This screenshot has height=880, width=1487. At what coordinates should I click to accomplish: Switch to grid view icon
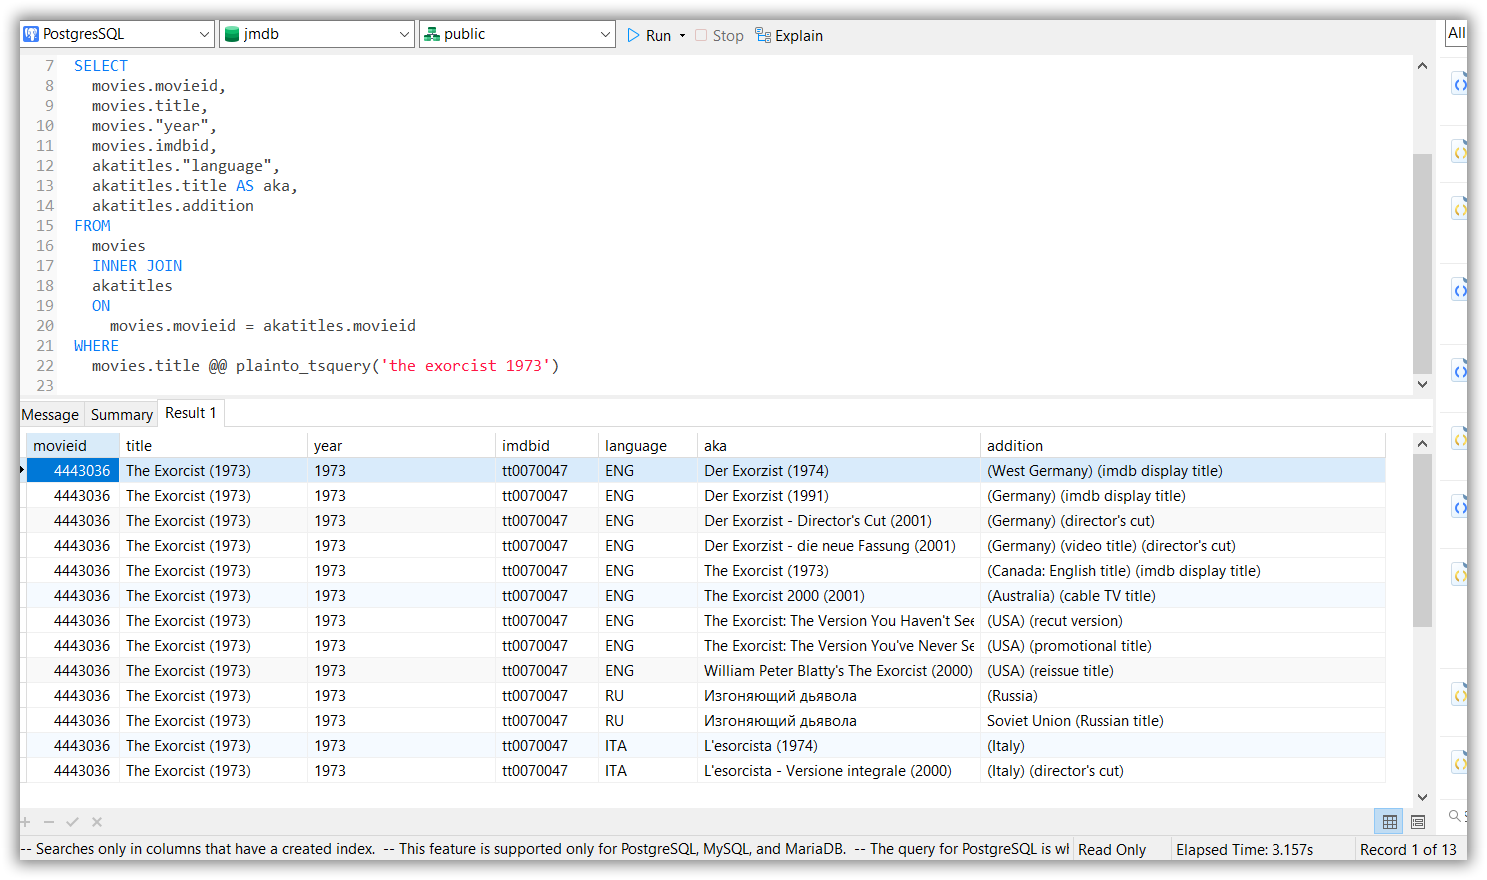pos(1389,821)
